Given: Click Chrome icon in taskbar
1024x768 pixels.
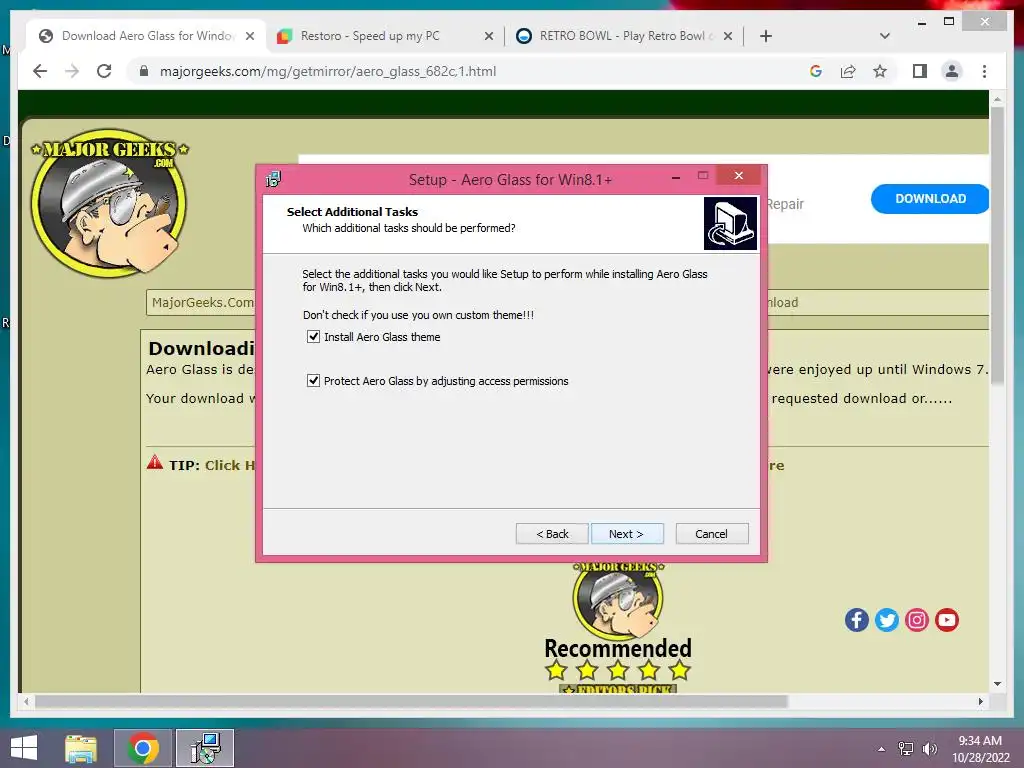Looking at the screenshot, I should click(143, 748).
